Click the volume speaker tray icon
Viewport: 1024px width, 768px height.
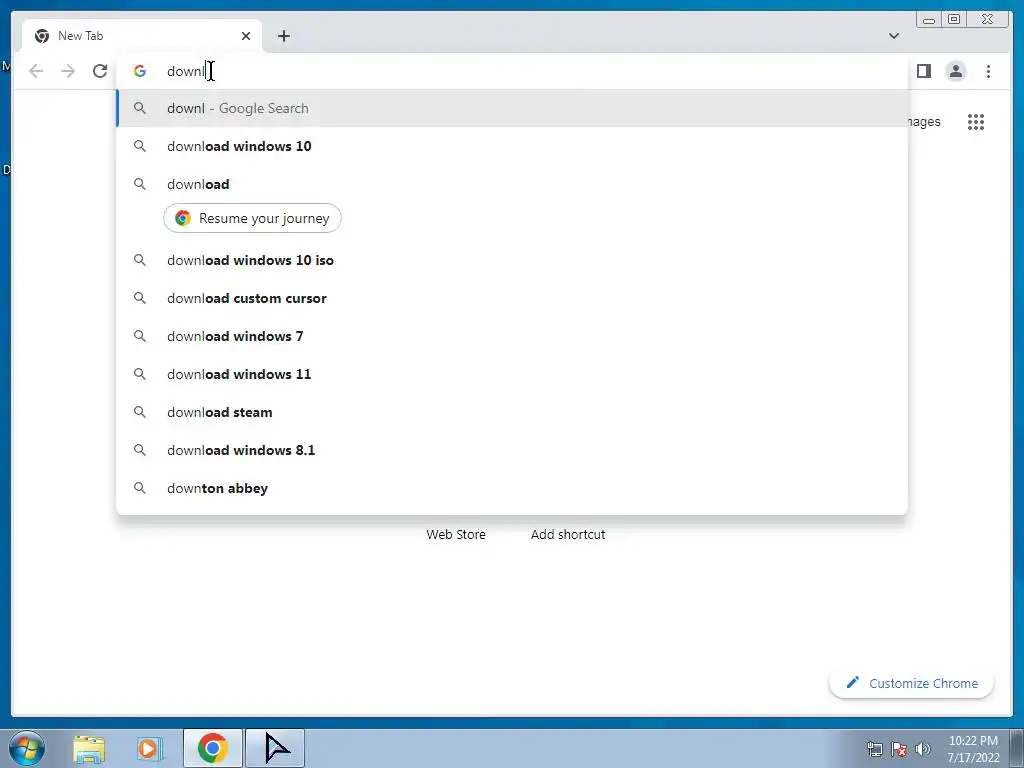[923, 749]
